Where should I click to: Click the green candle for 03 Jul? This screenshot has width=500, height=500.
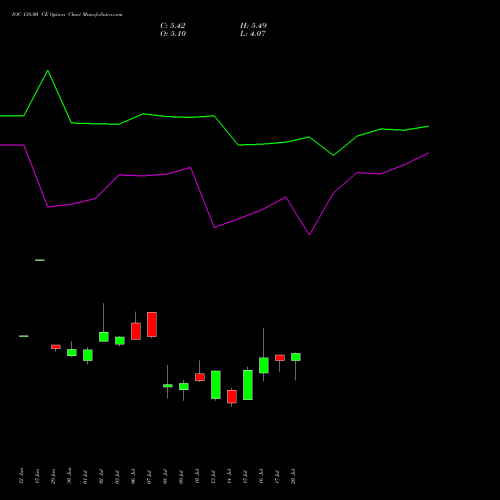120,341
